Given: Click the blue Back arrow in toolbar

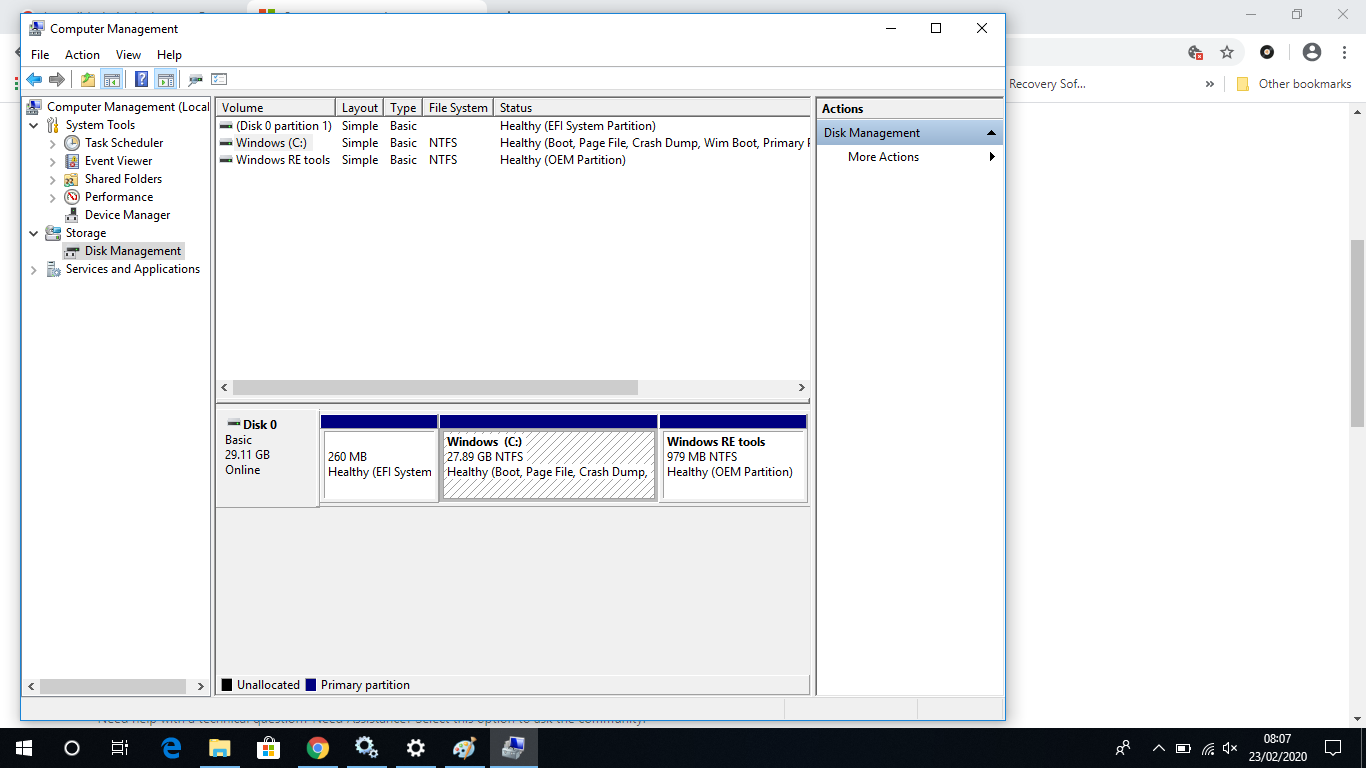Looking at the screenshot, I should coord(34,79).
